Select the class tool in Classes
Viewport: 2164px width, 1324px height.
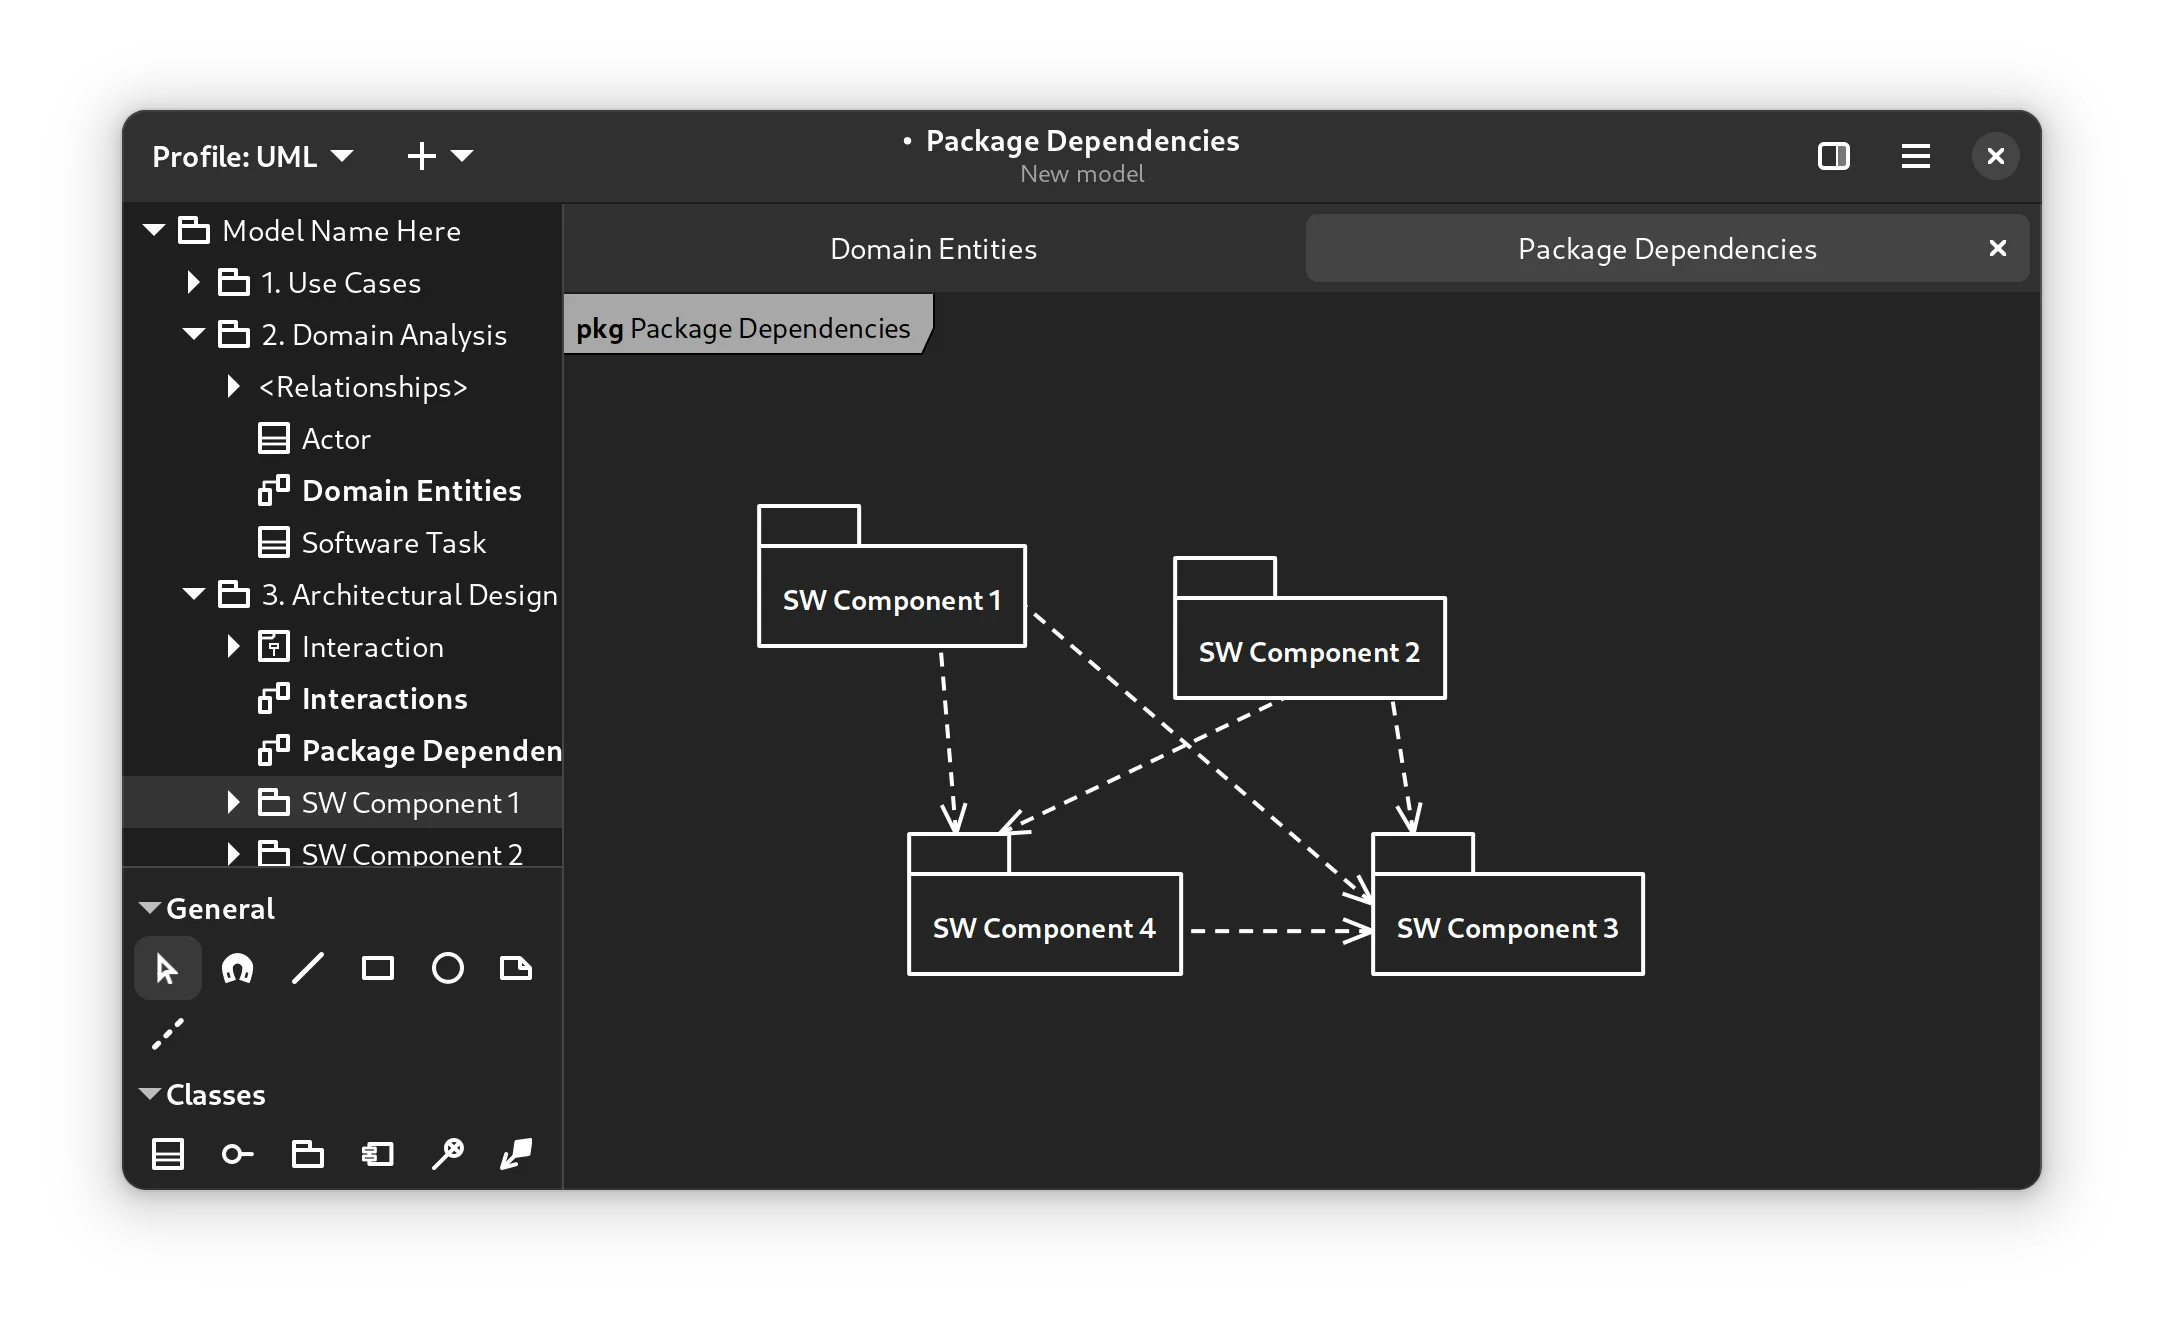[x=167, y=1154]
